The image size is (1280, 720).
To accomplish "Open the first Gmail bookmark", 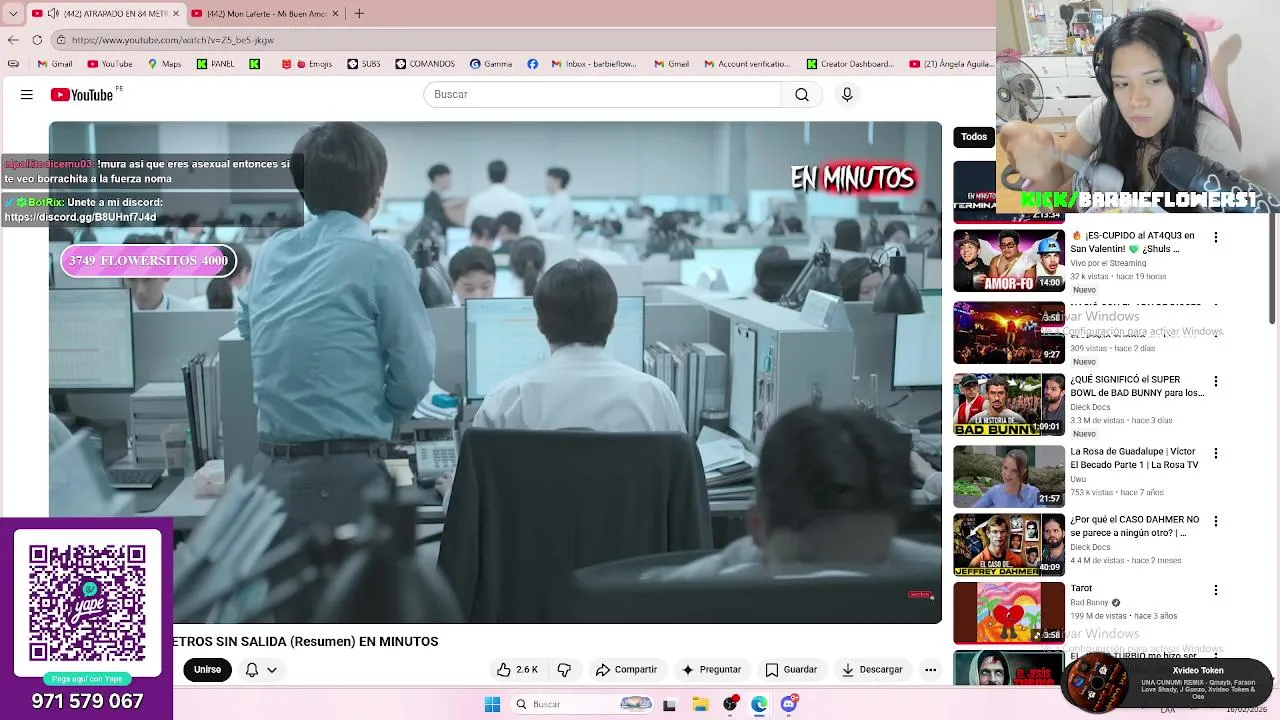I will [x=55, y=64].
